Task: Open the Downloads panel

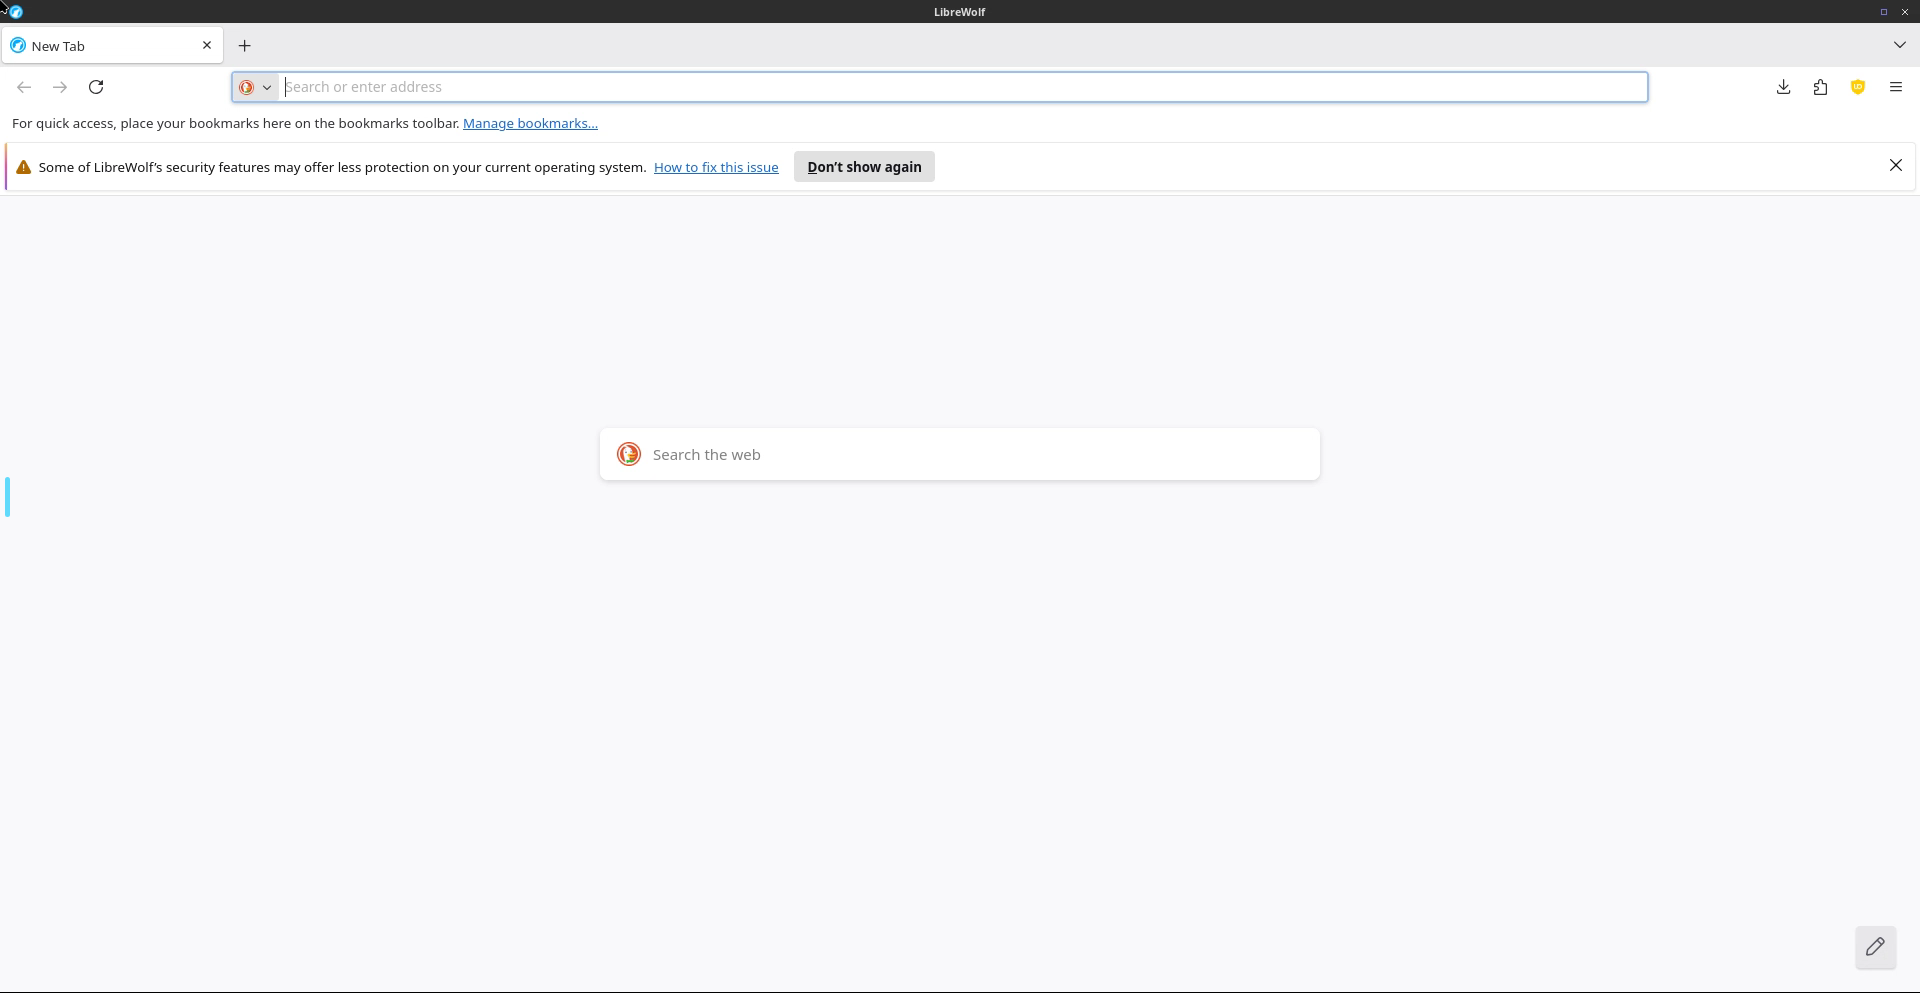Action: pos(1783,87)
